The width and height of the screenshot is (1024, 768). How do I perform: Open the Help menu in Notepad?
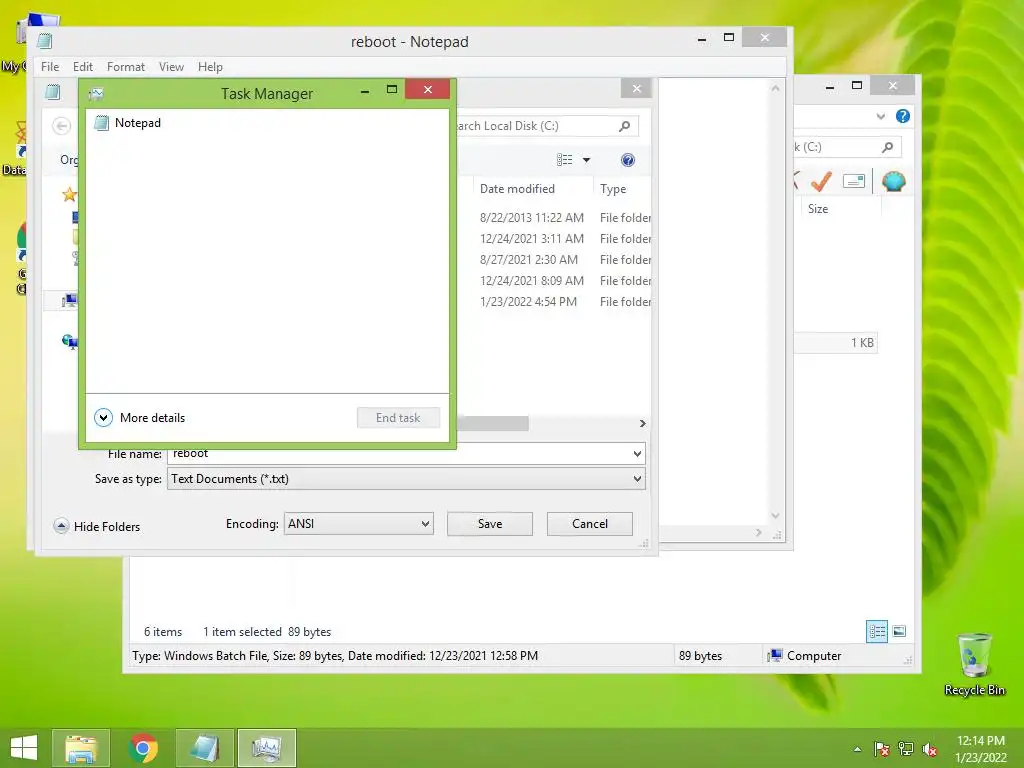pyautogui.click(x=210, y=67)
